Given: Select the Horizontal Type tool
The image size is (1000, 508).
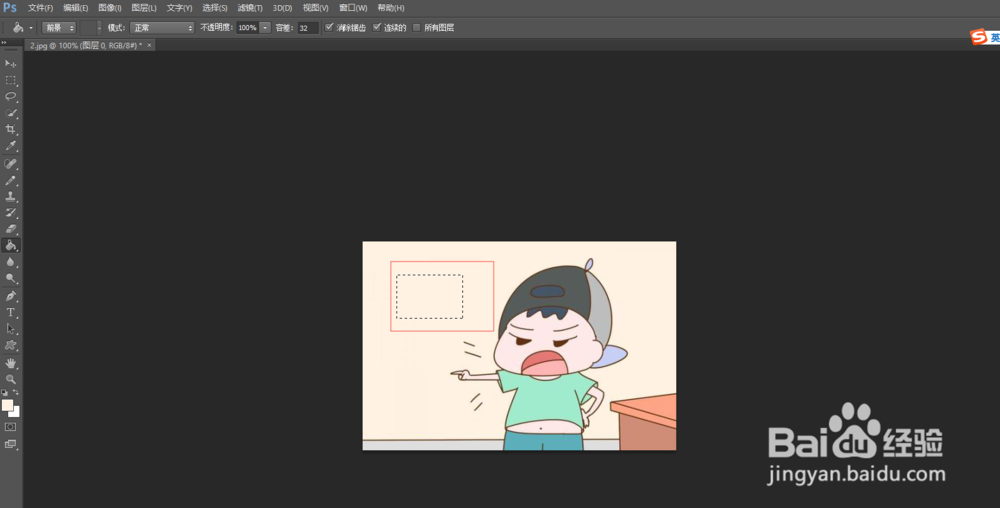Looking at the screenshot, I should point(11,312).
